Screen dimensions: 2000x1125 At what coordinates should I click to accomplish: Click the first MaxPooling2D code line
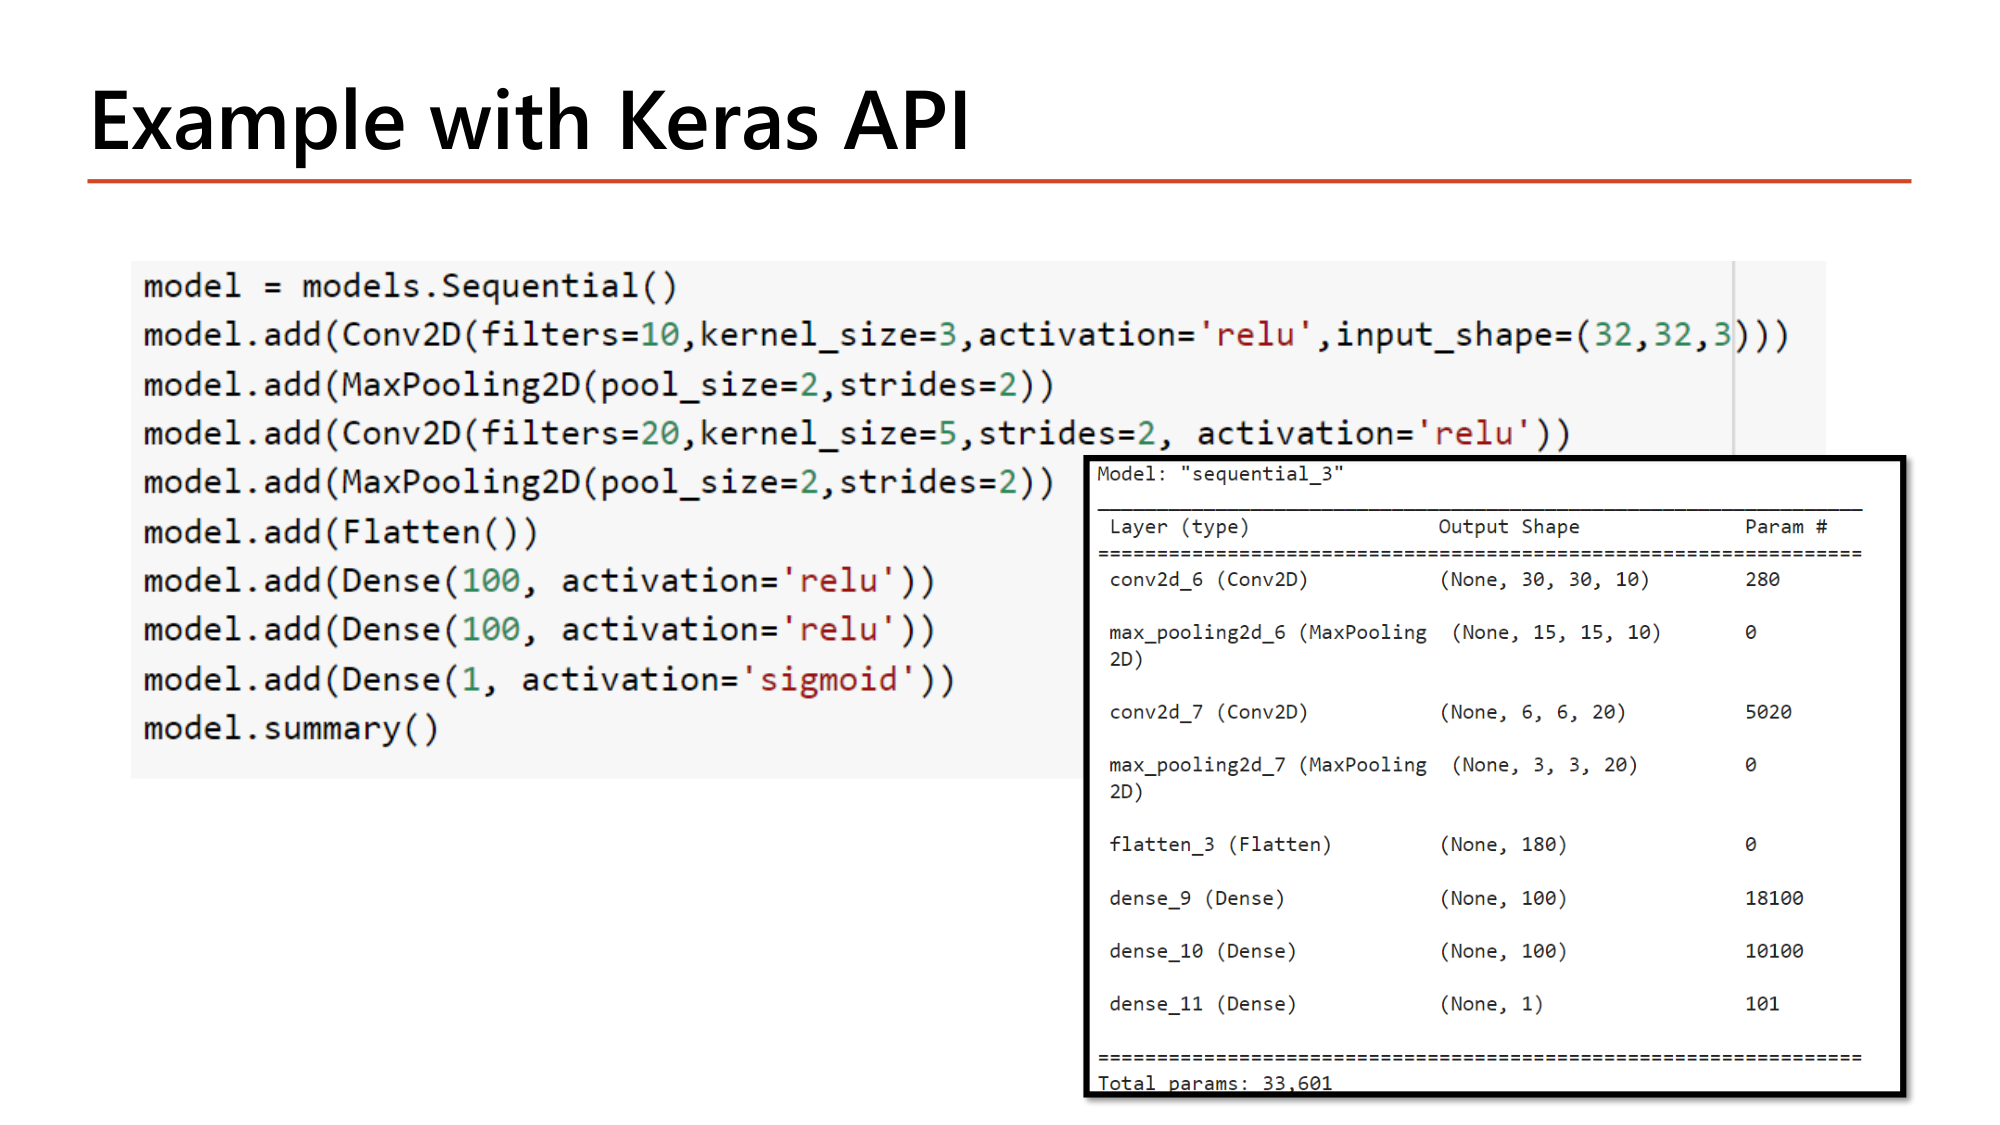598,385
